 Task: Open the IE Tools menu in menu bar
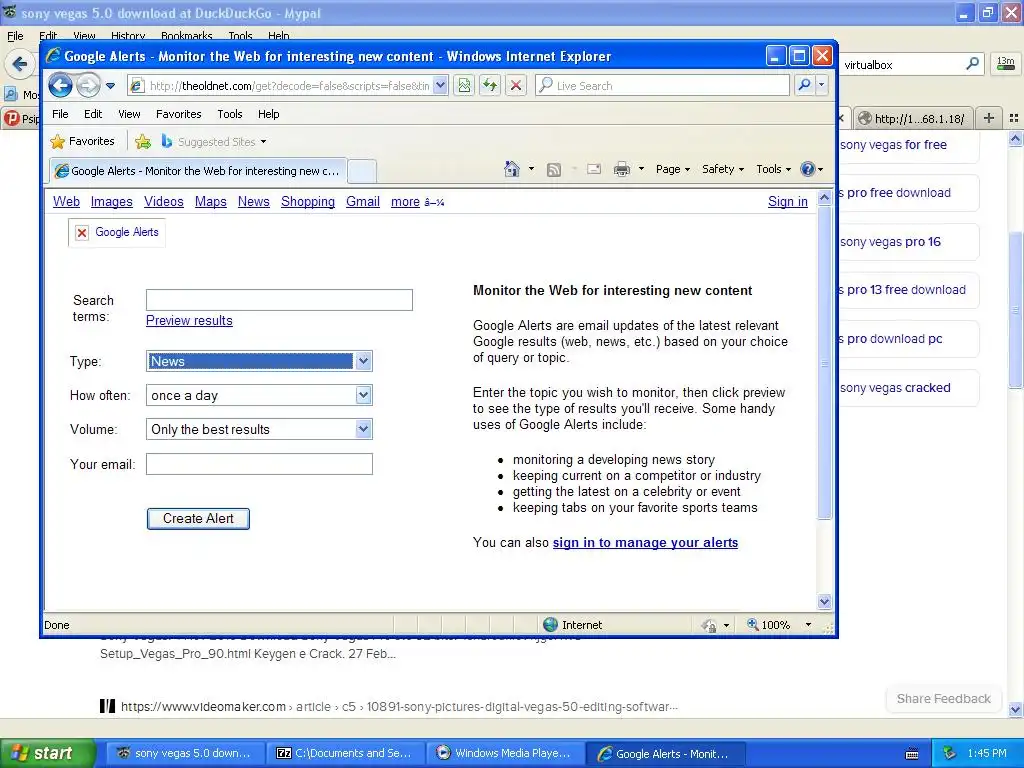pyautogui.click(x=230, y=114)
